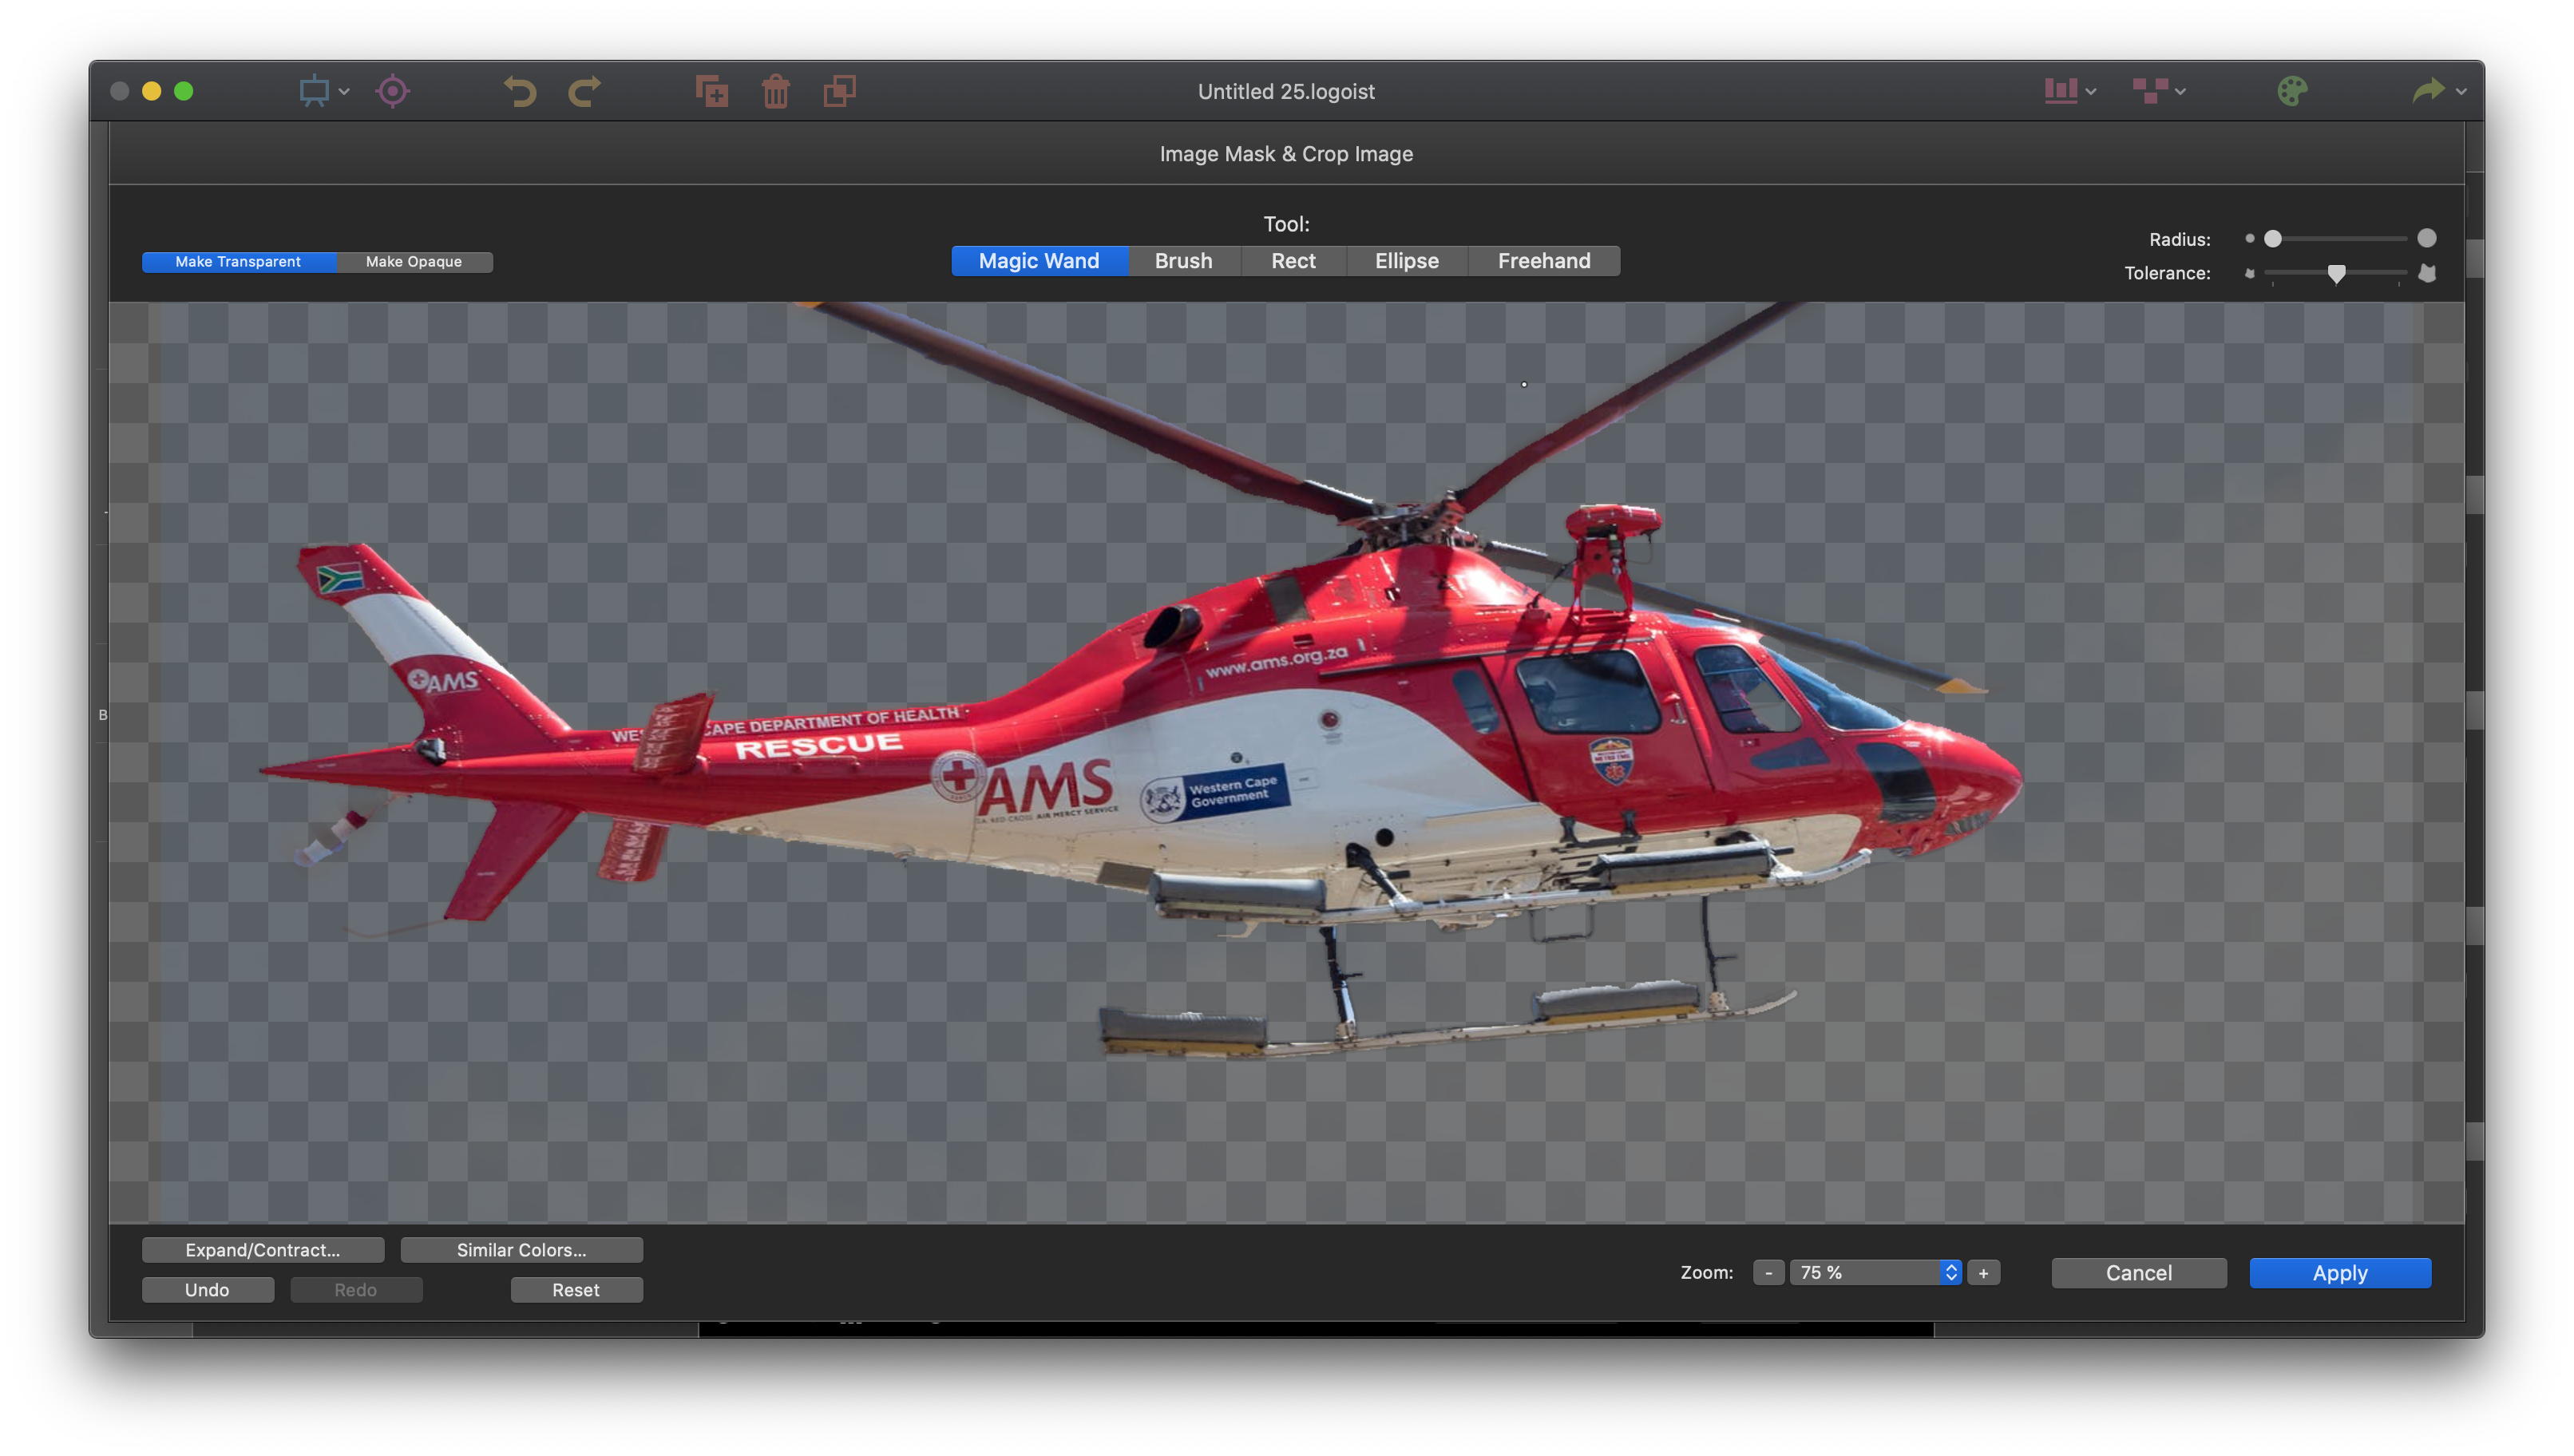Click the Untitled 25.logoist window title
Viewport: 2574px width, 1456px height.
coord(1286,92)
